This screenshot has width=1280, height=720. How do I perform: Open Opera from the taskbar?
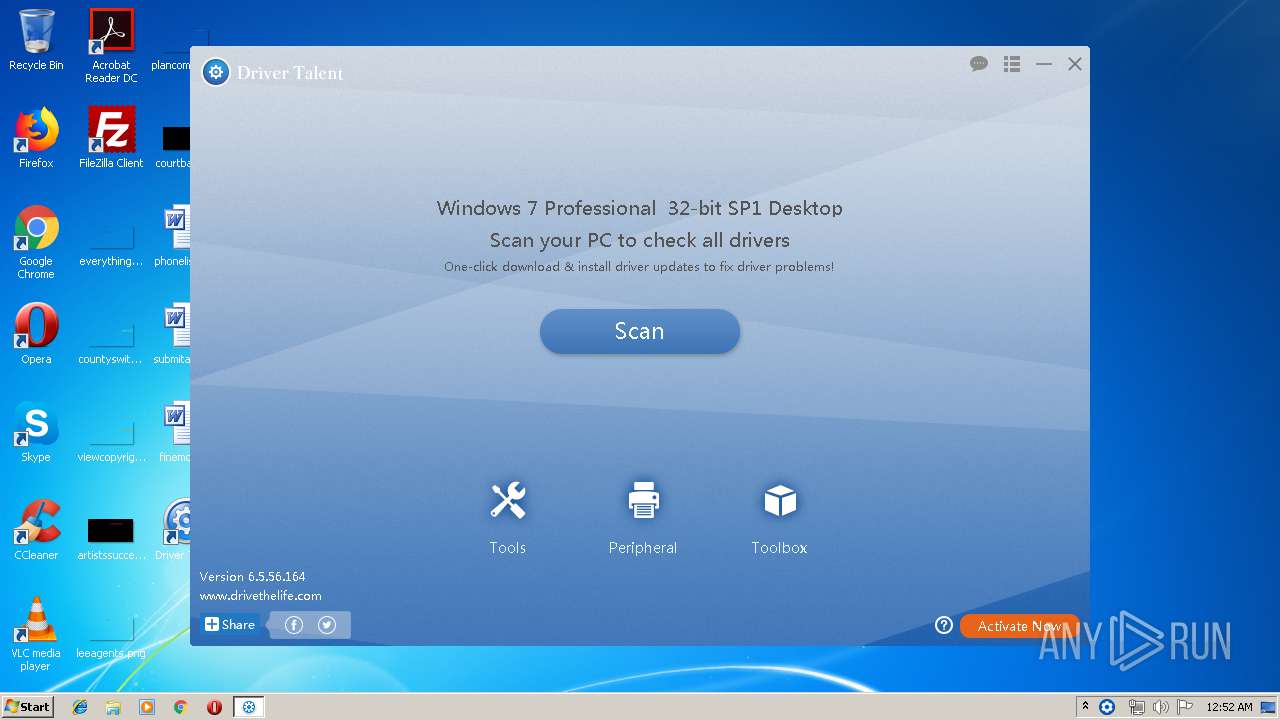214,707
